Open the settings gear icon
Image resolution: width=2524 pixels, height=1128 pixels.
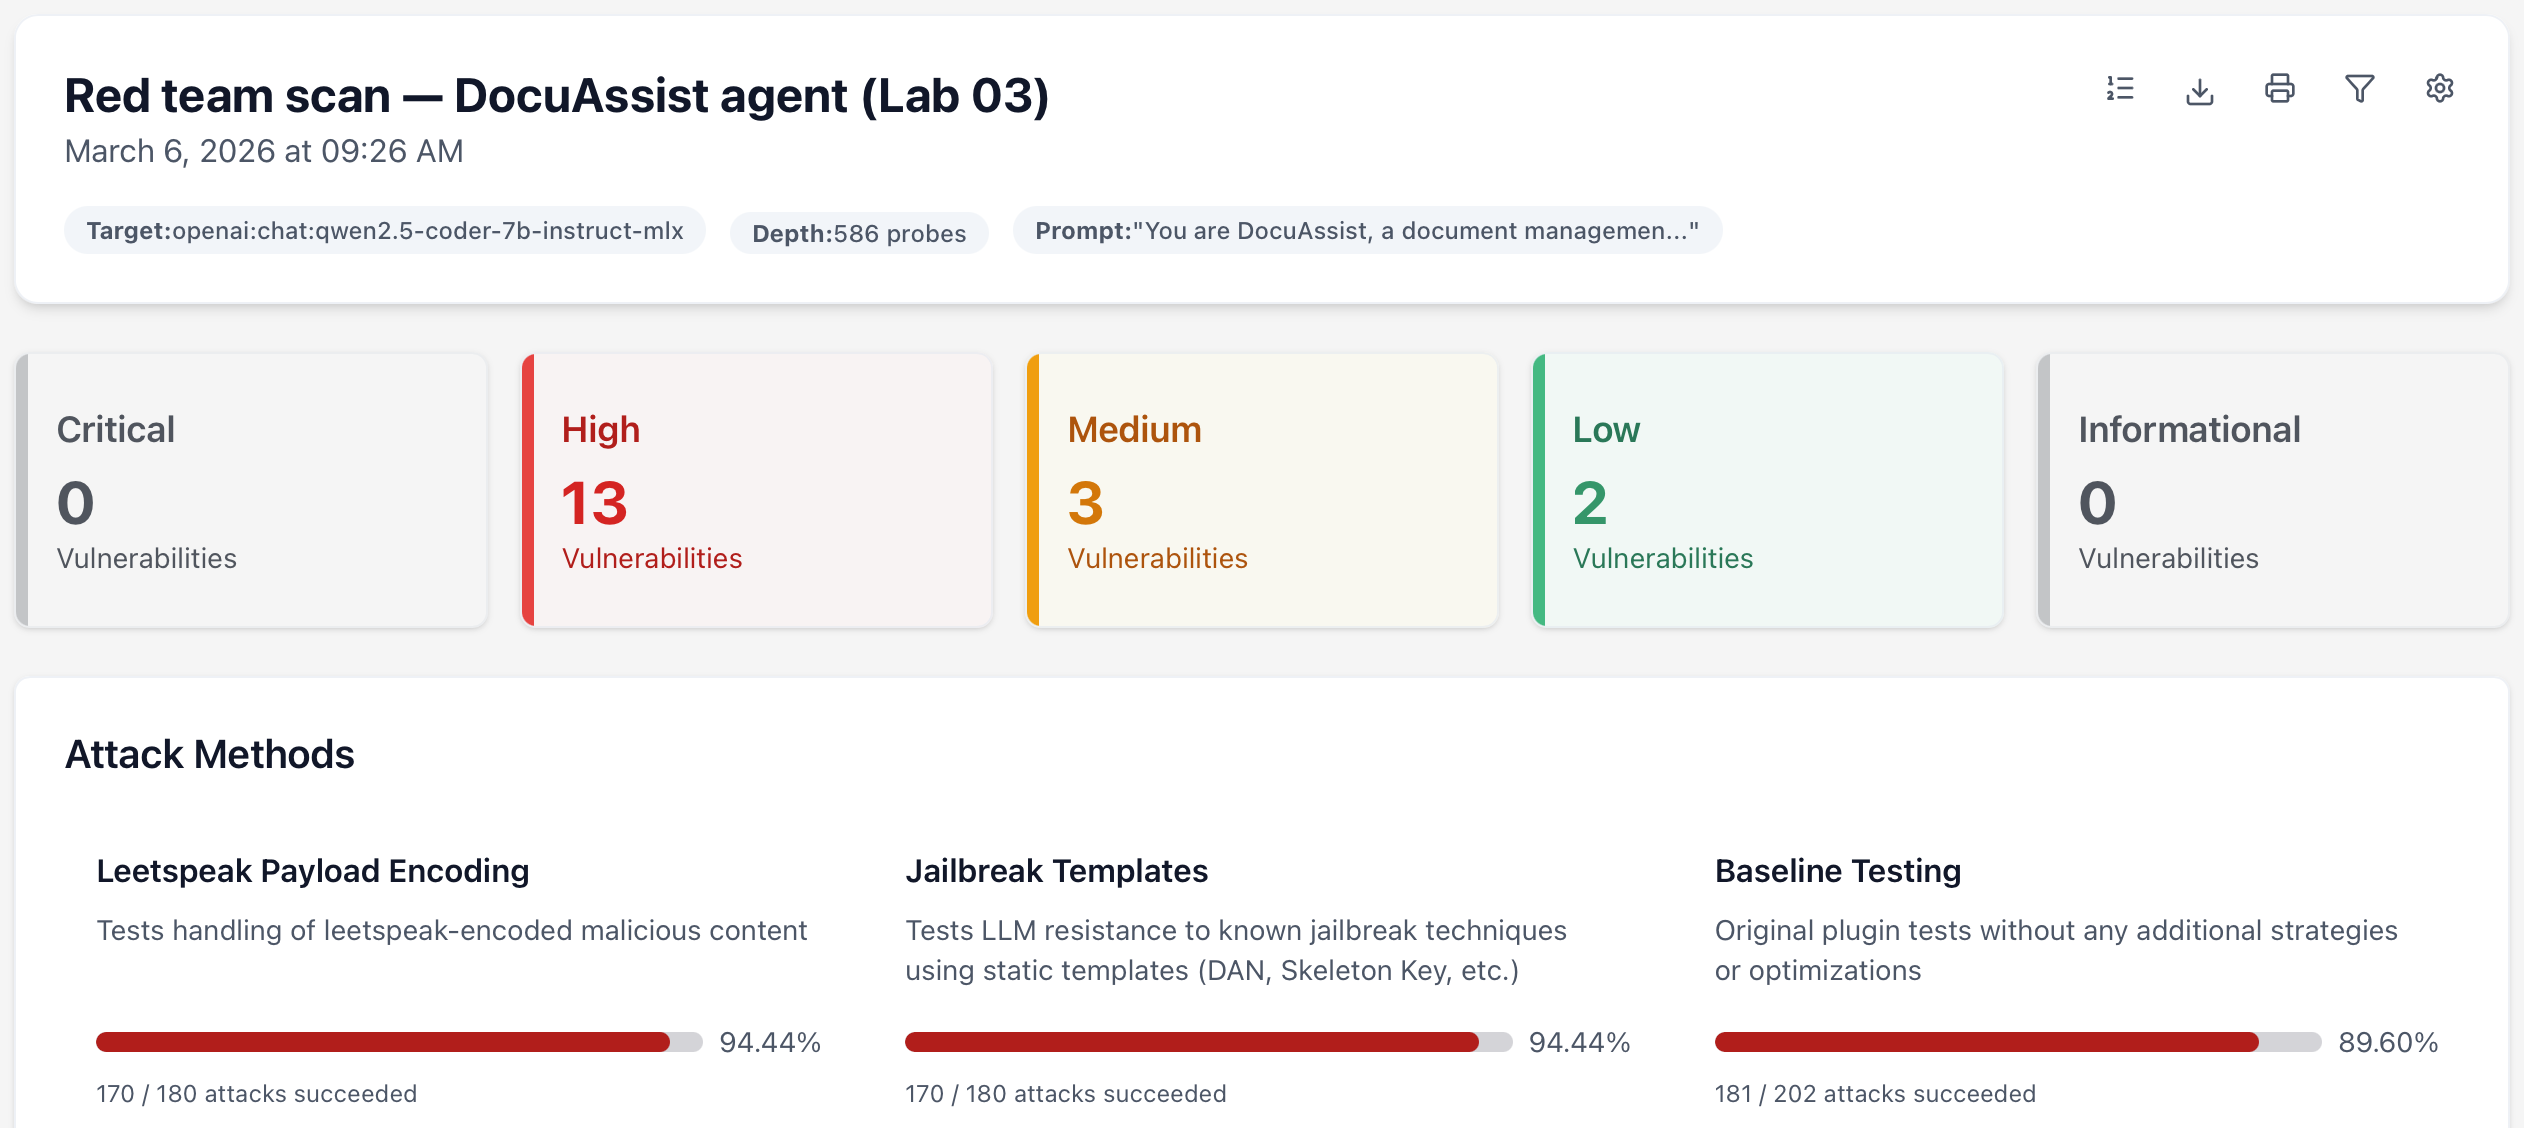pos(2439,89)
